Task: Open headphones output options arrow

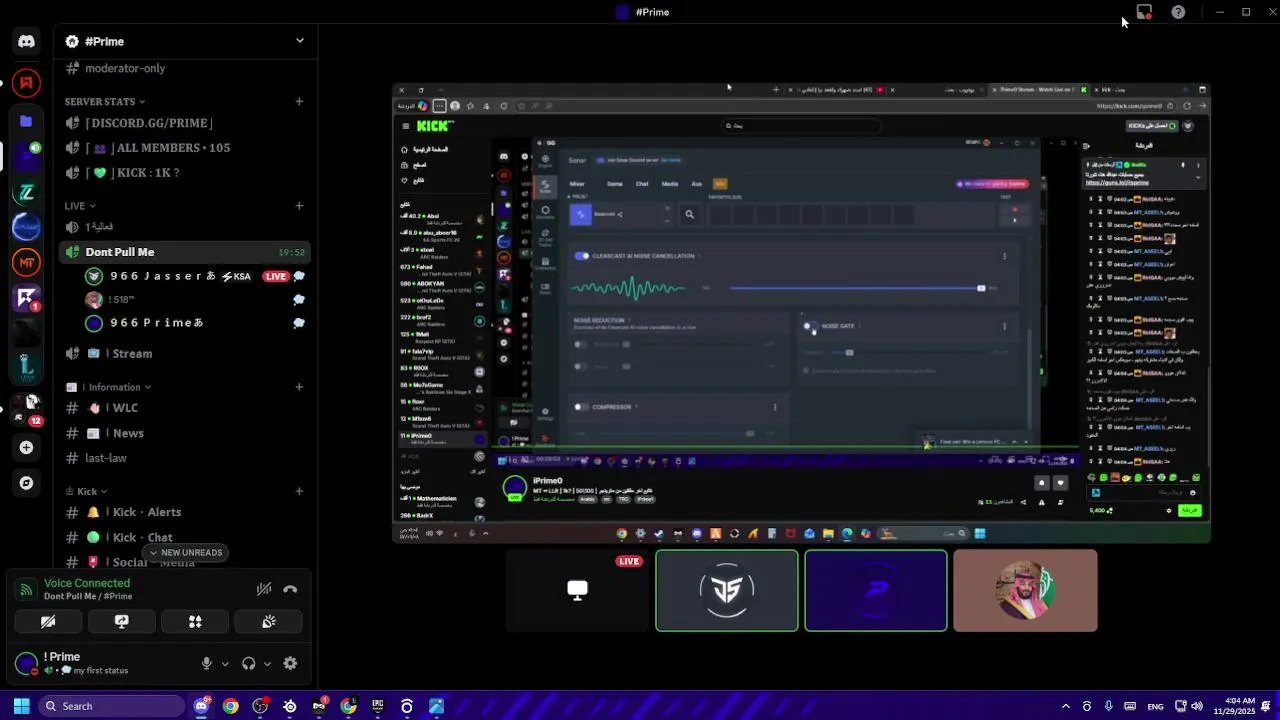Action: click(x=267, y=663)
